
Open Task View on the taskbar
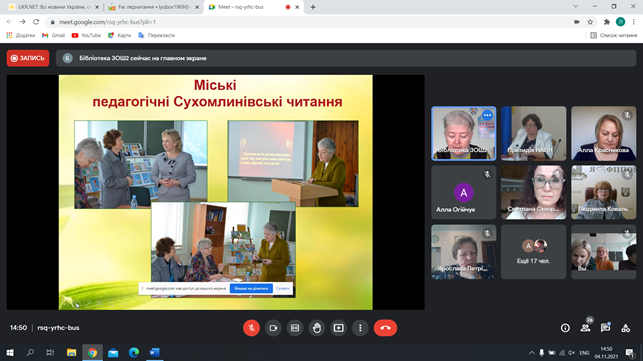[50, 352]
